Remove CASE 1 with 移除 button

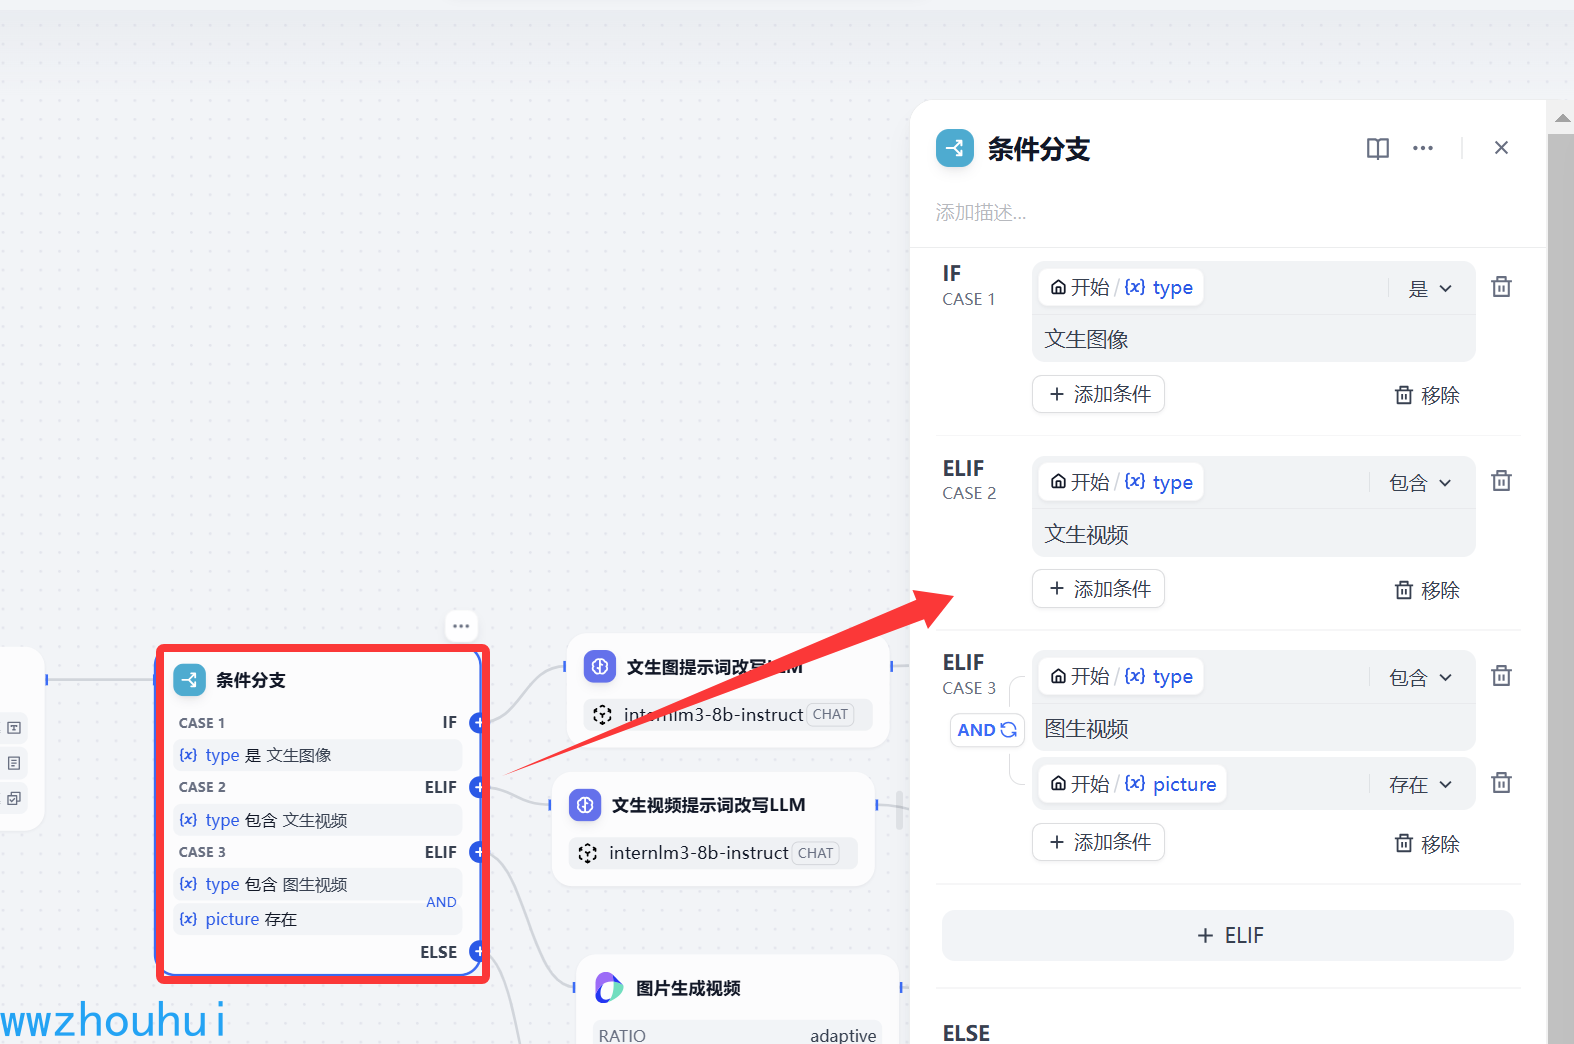(x=1427, y=395)
